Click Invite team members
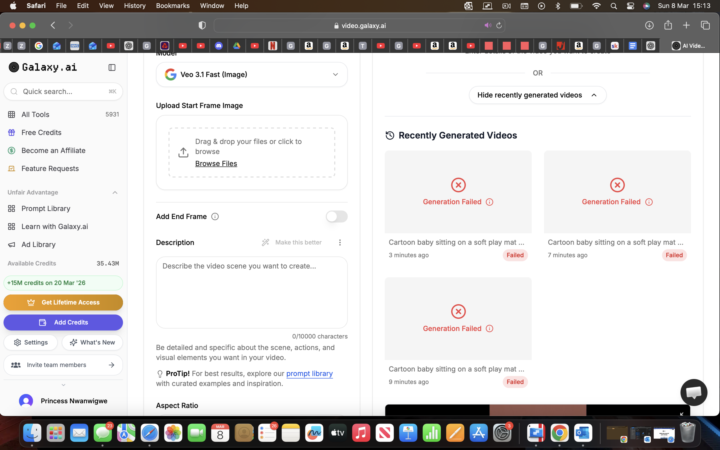This screenshot has width=720, height=450. click(63, 365)
